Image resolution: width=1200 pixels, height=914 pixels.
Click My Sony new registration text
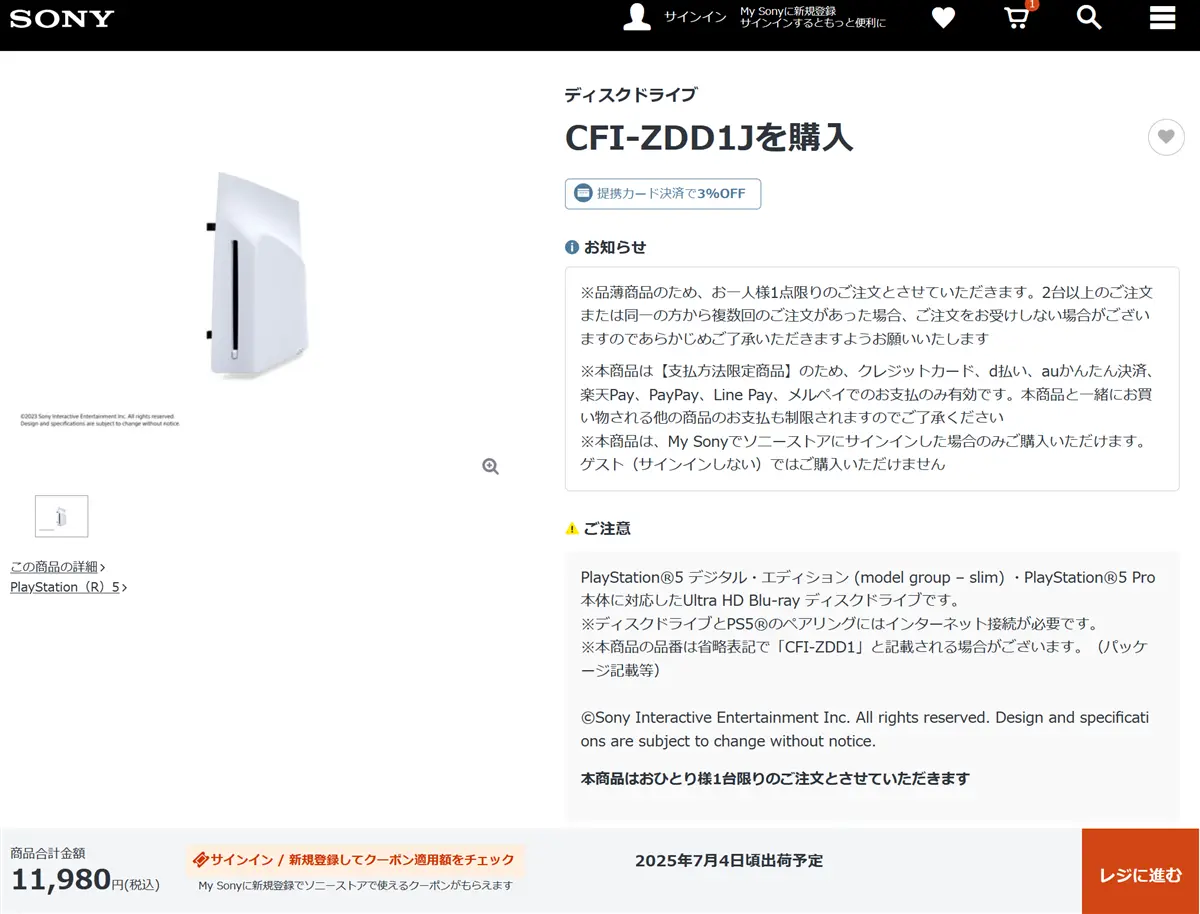point(812,17)
